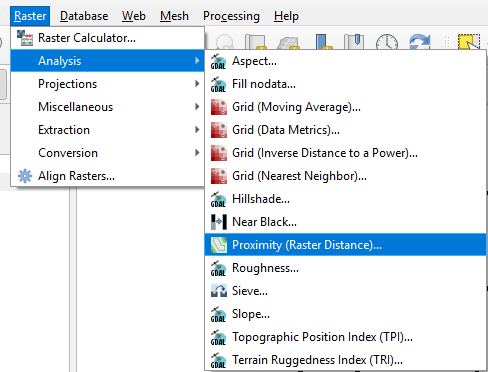Open Proximity (Raster Distance) tool
This screenshot has height=372, width=488.
[x=345, y=245]
